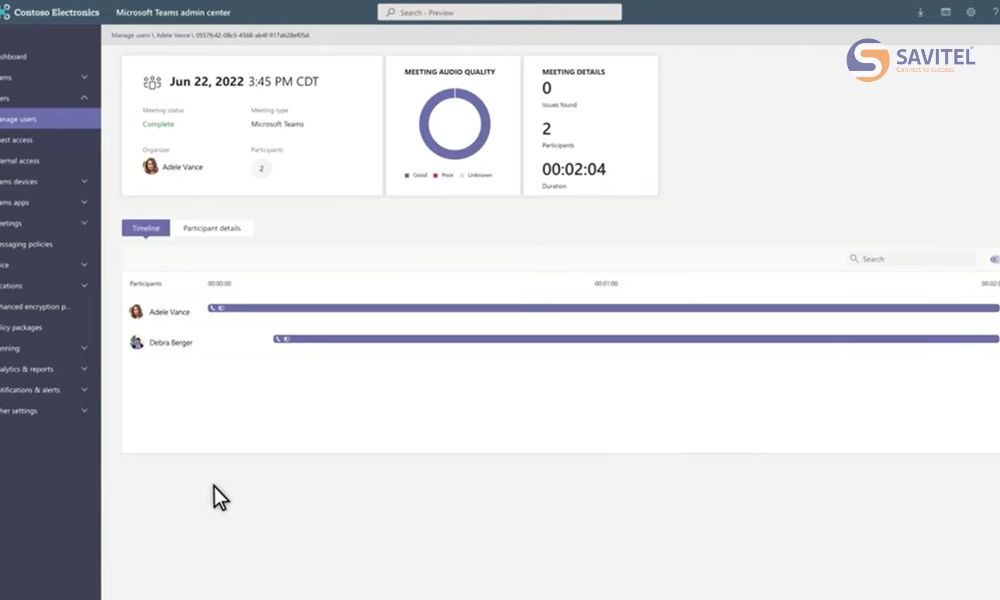Click the 00:00:00 timeline marker
This screenshot has width=1000, height=600.
pyautogui.click(x=219, y=284)
